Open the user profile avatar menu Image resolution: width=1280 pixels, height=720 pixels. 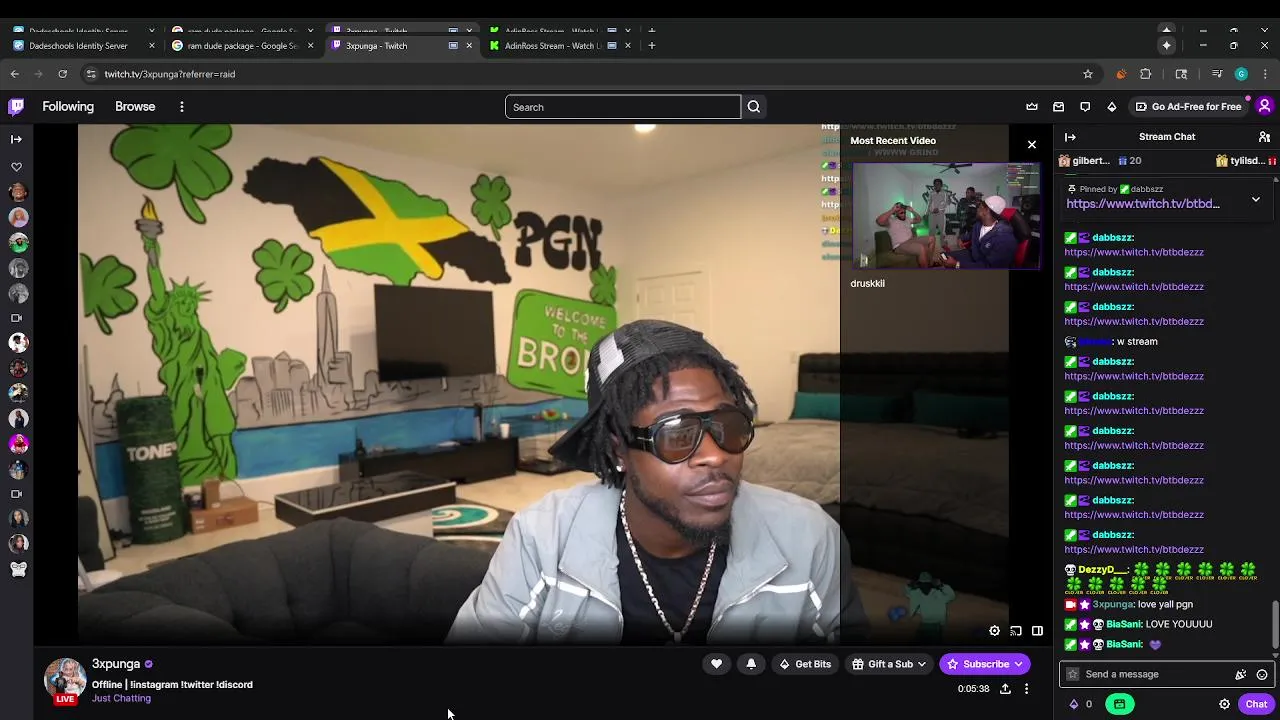point(1264,106)
